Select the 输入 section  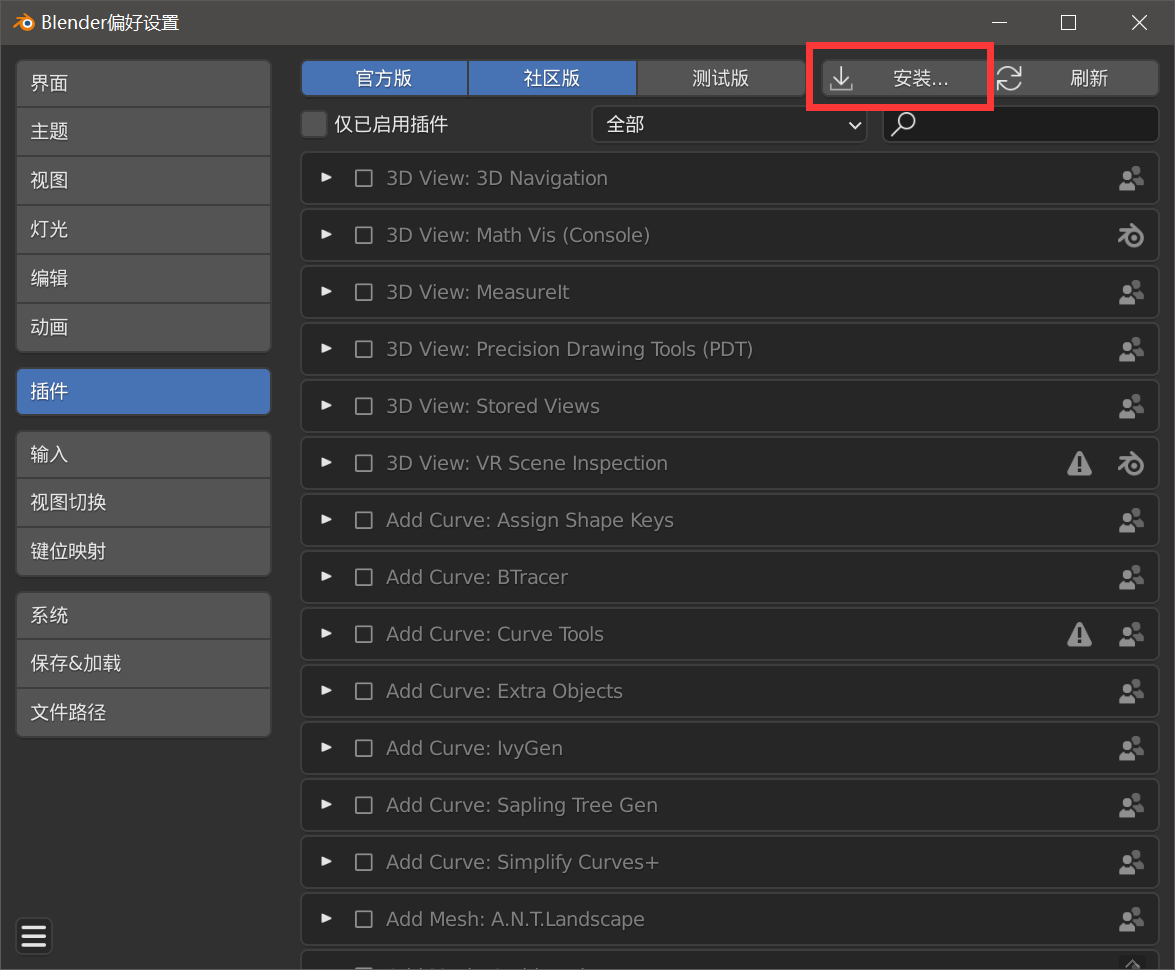pos(143,454)
